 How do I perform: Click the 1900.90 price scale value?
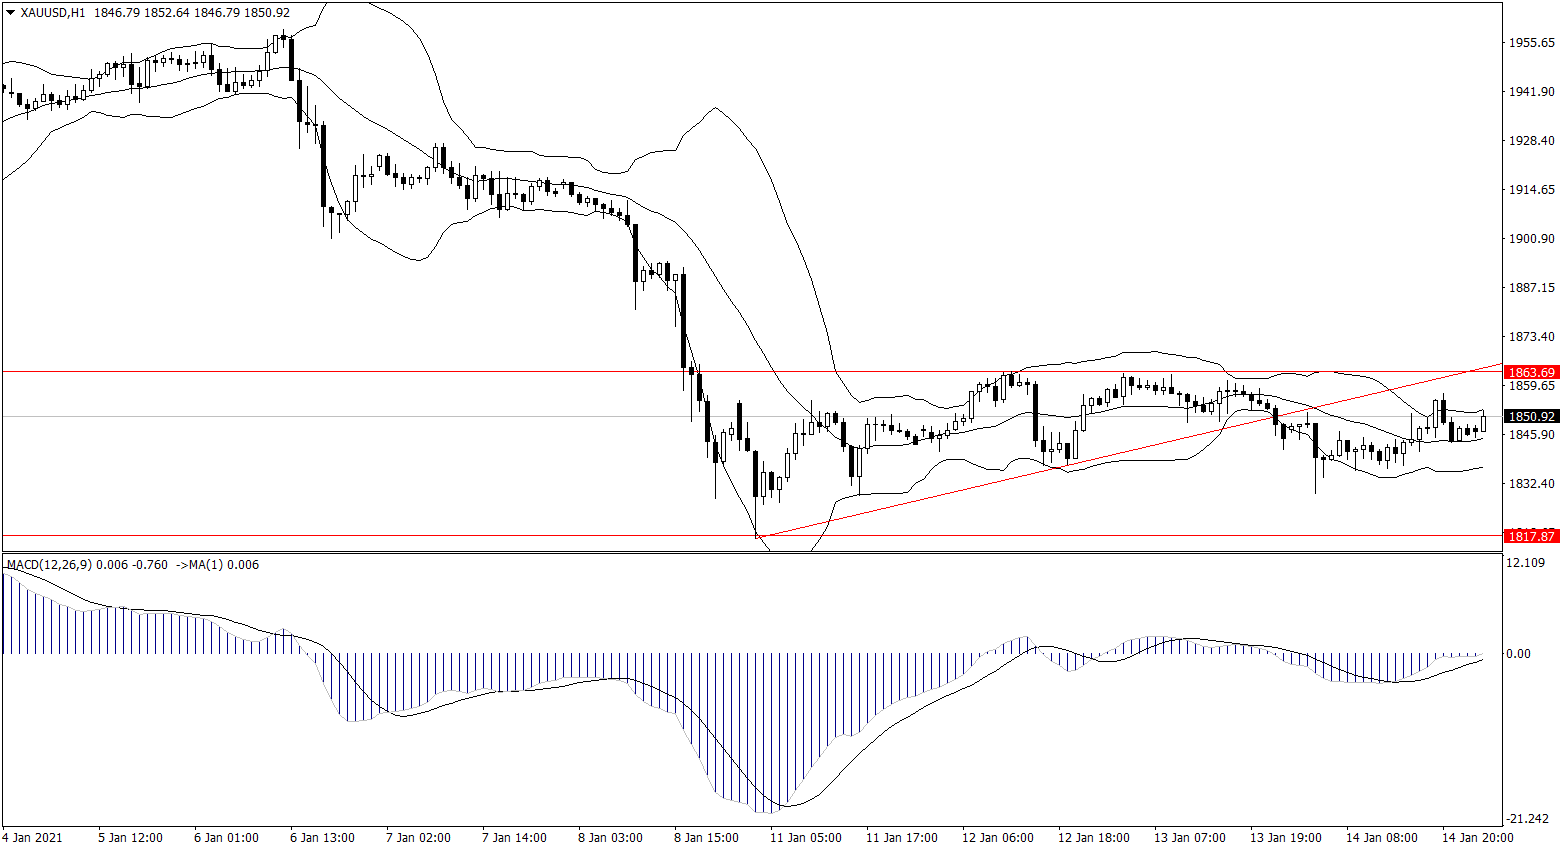pos(1532,239)
